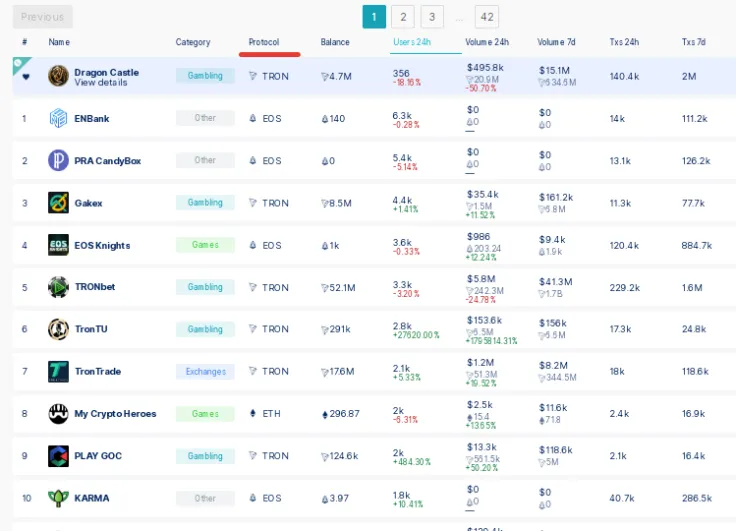Sort table by Name column header
736x531 pixels.
coord(59,42)
